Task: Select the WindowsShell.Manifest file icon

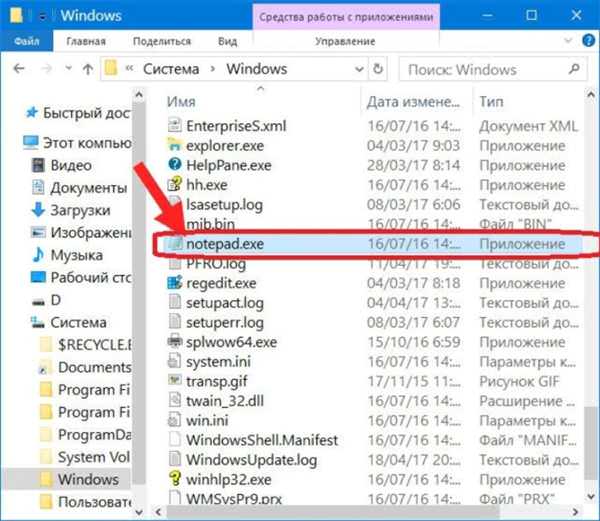Action: (x=175, y=439)
